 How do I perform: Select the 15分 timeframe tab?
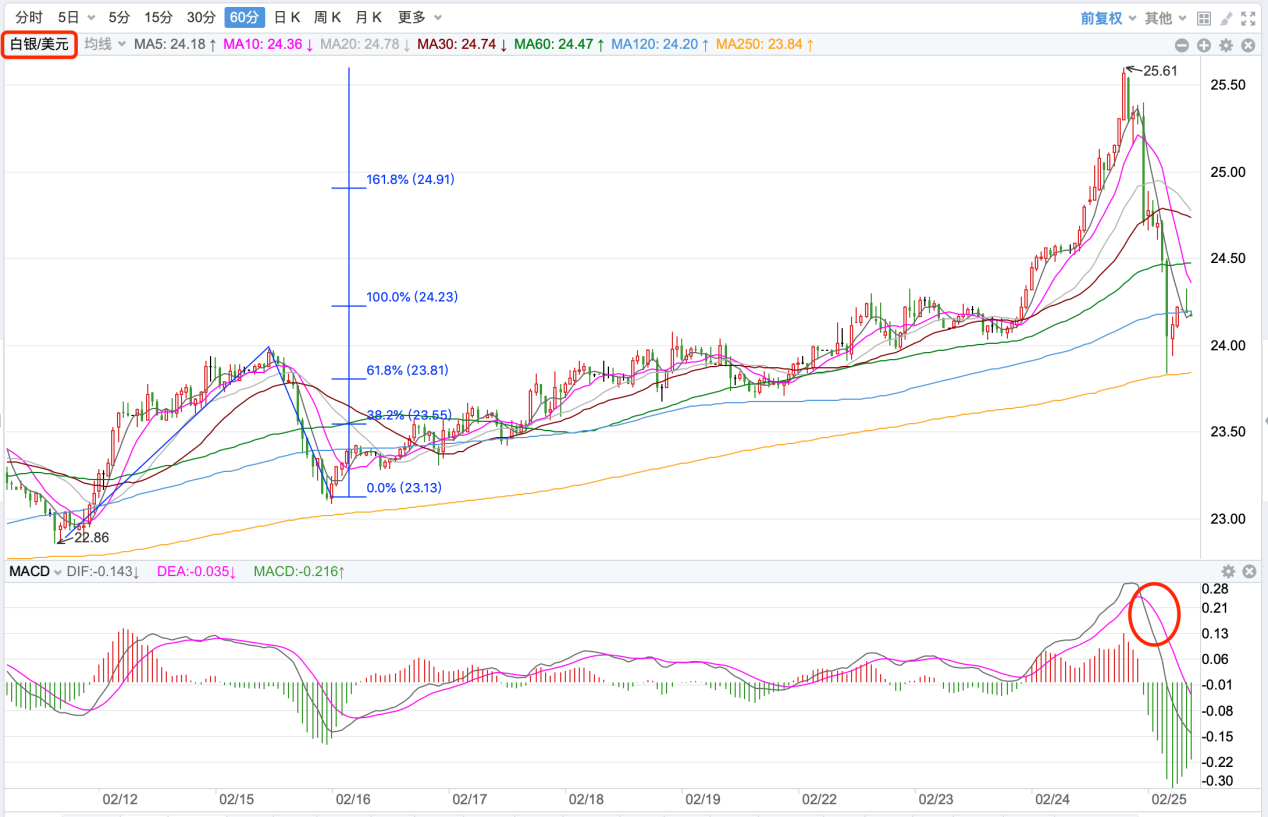[x=158, y=17]
